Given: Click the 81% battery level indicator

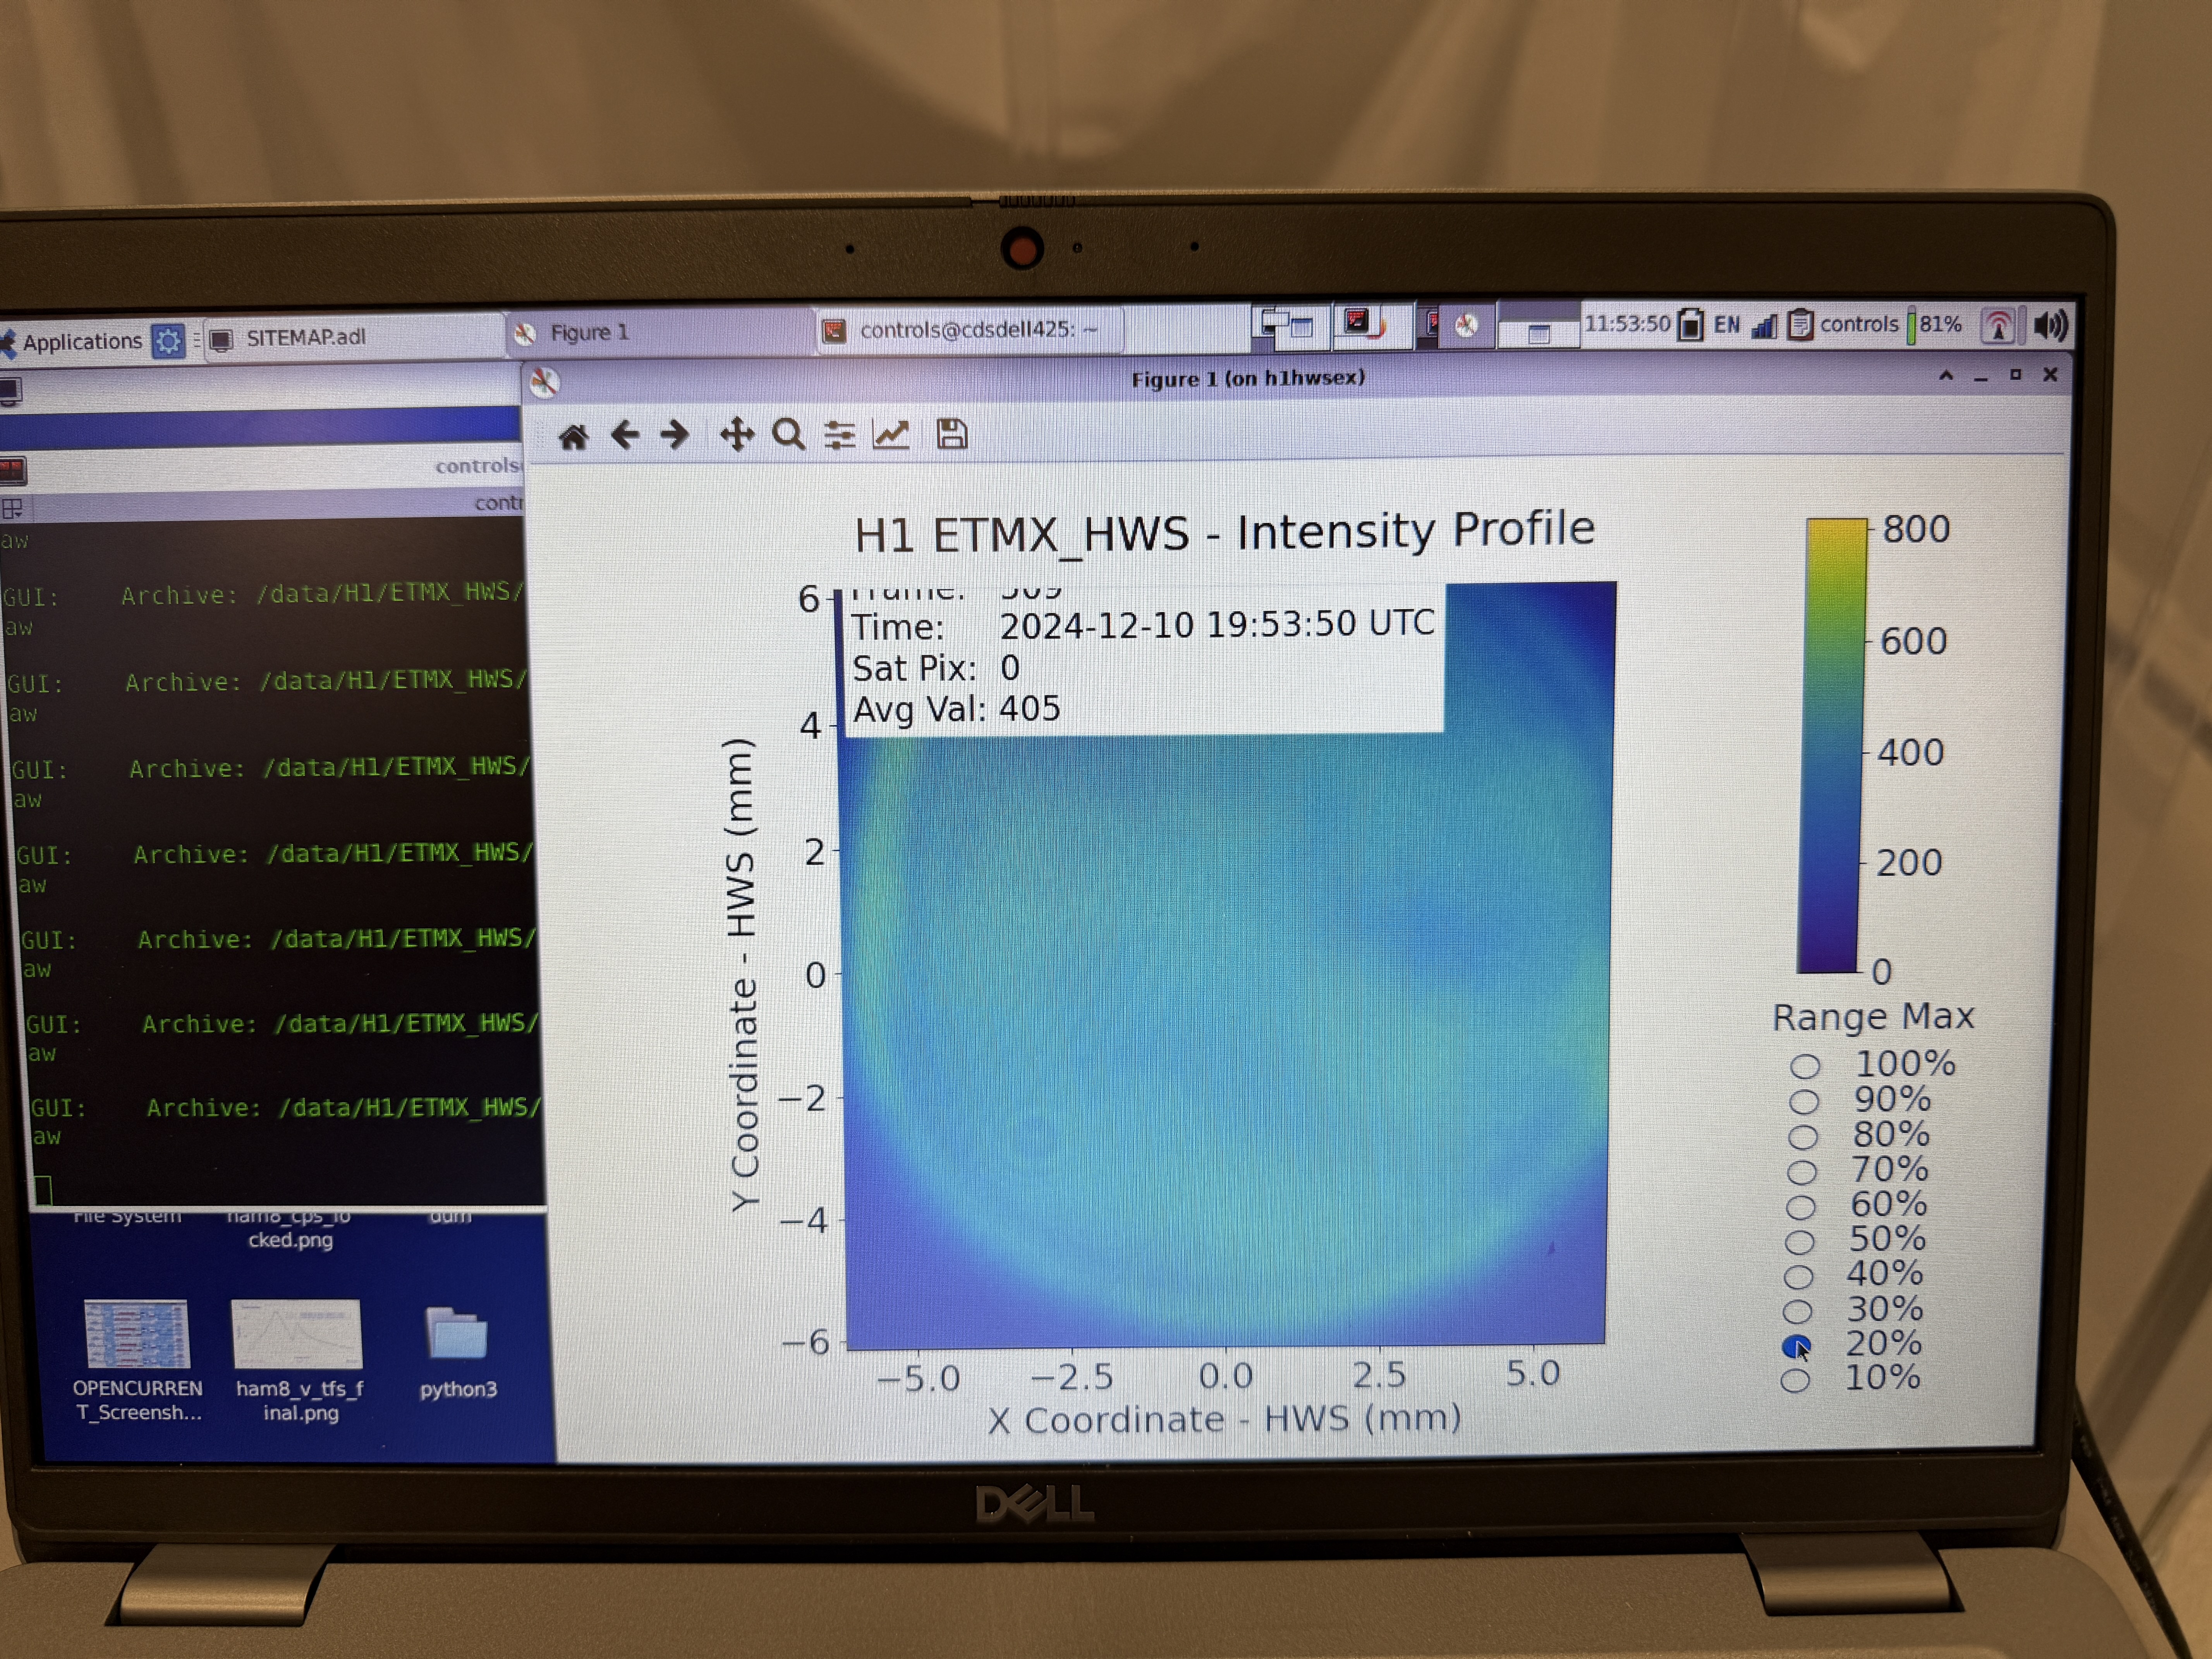Looking at the screenshot, I should tap(1935, 325).
